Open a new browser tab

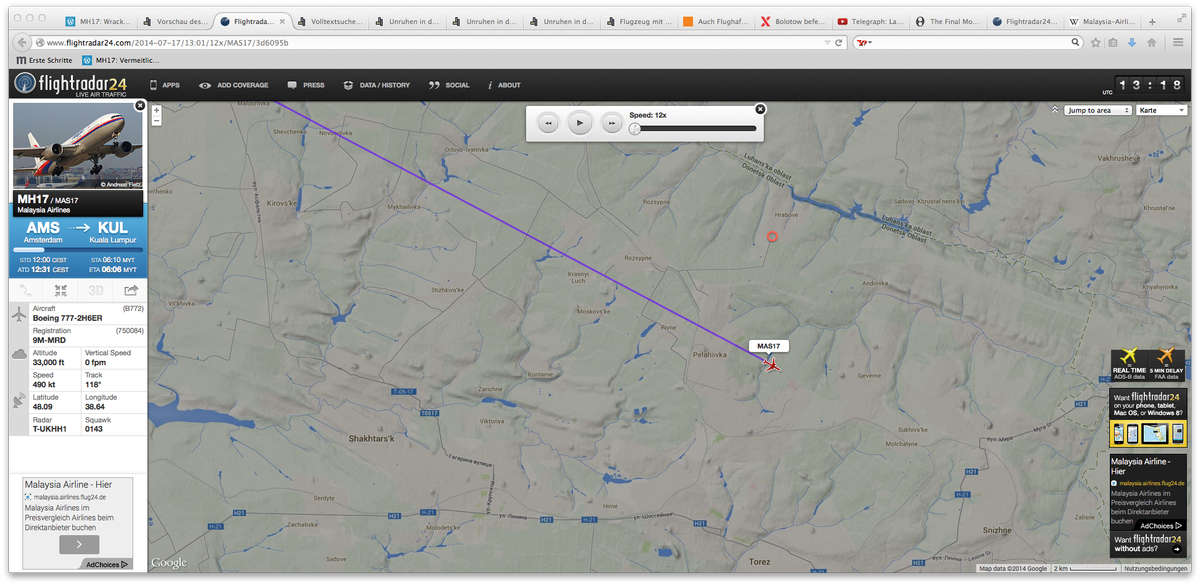click(1153, 20)
